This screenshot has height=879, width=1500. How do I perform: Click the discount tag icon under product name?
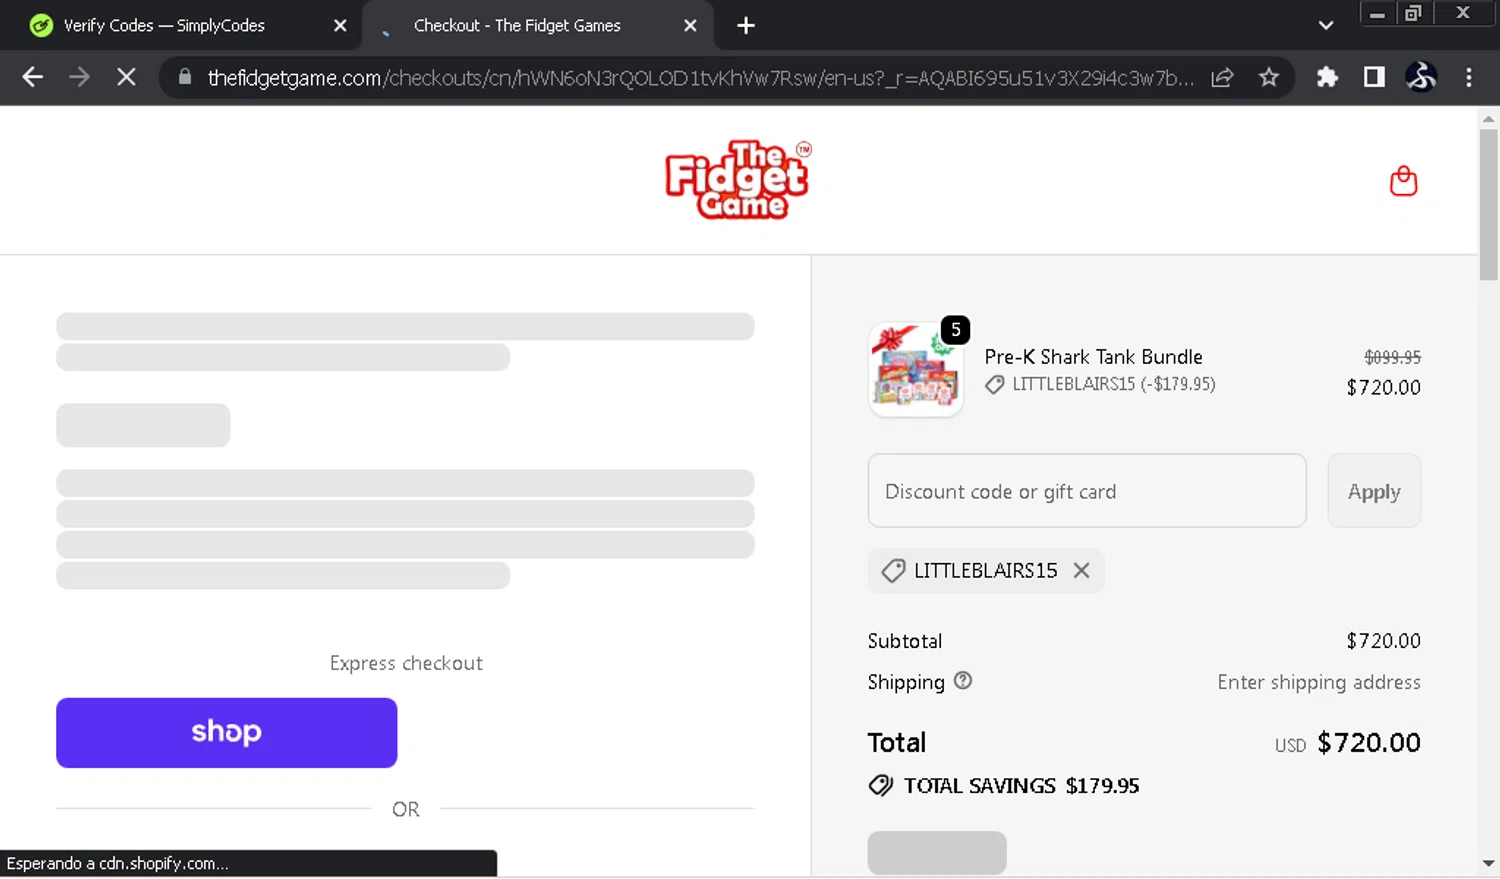[x=994, y=385]
